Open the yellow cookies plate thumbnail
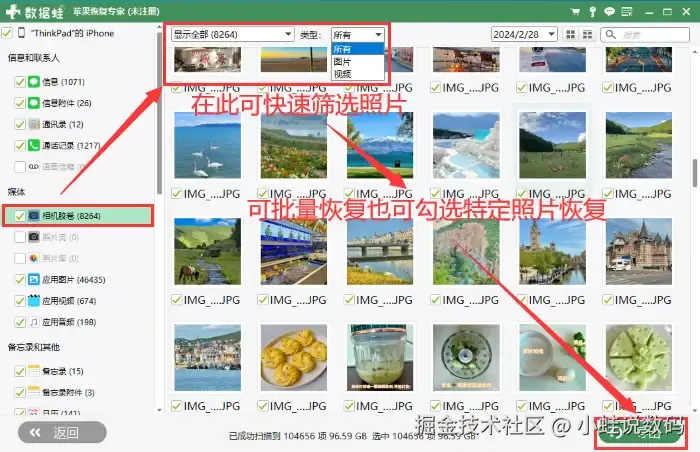 click(x=294, y=357)
